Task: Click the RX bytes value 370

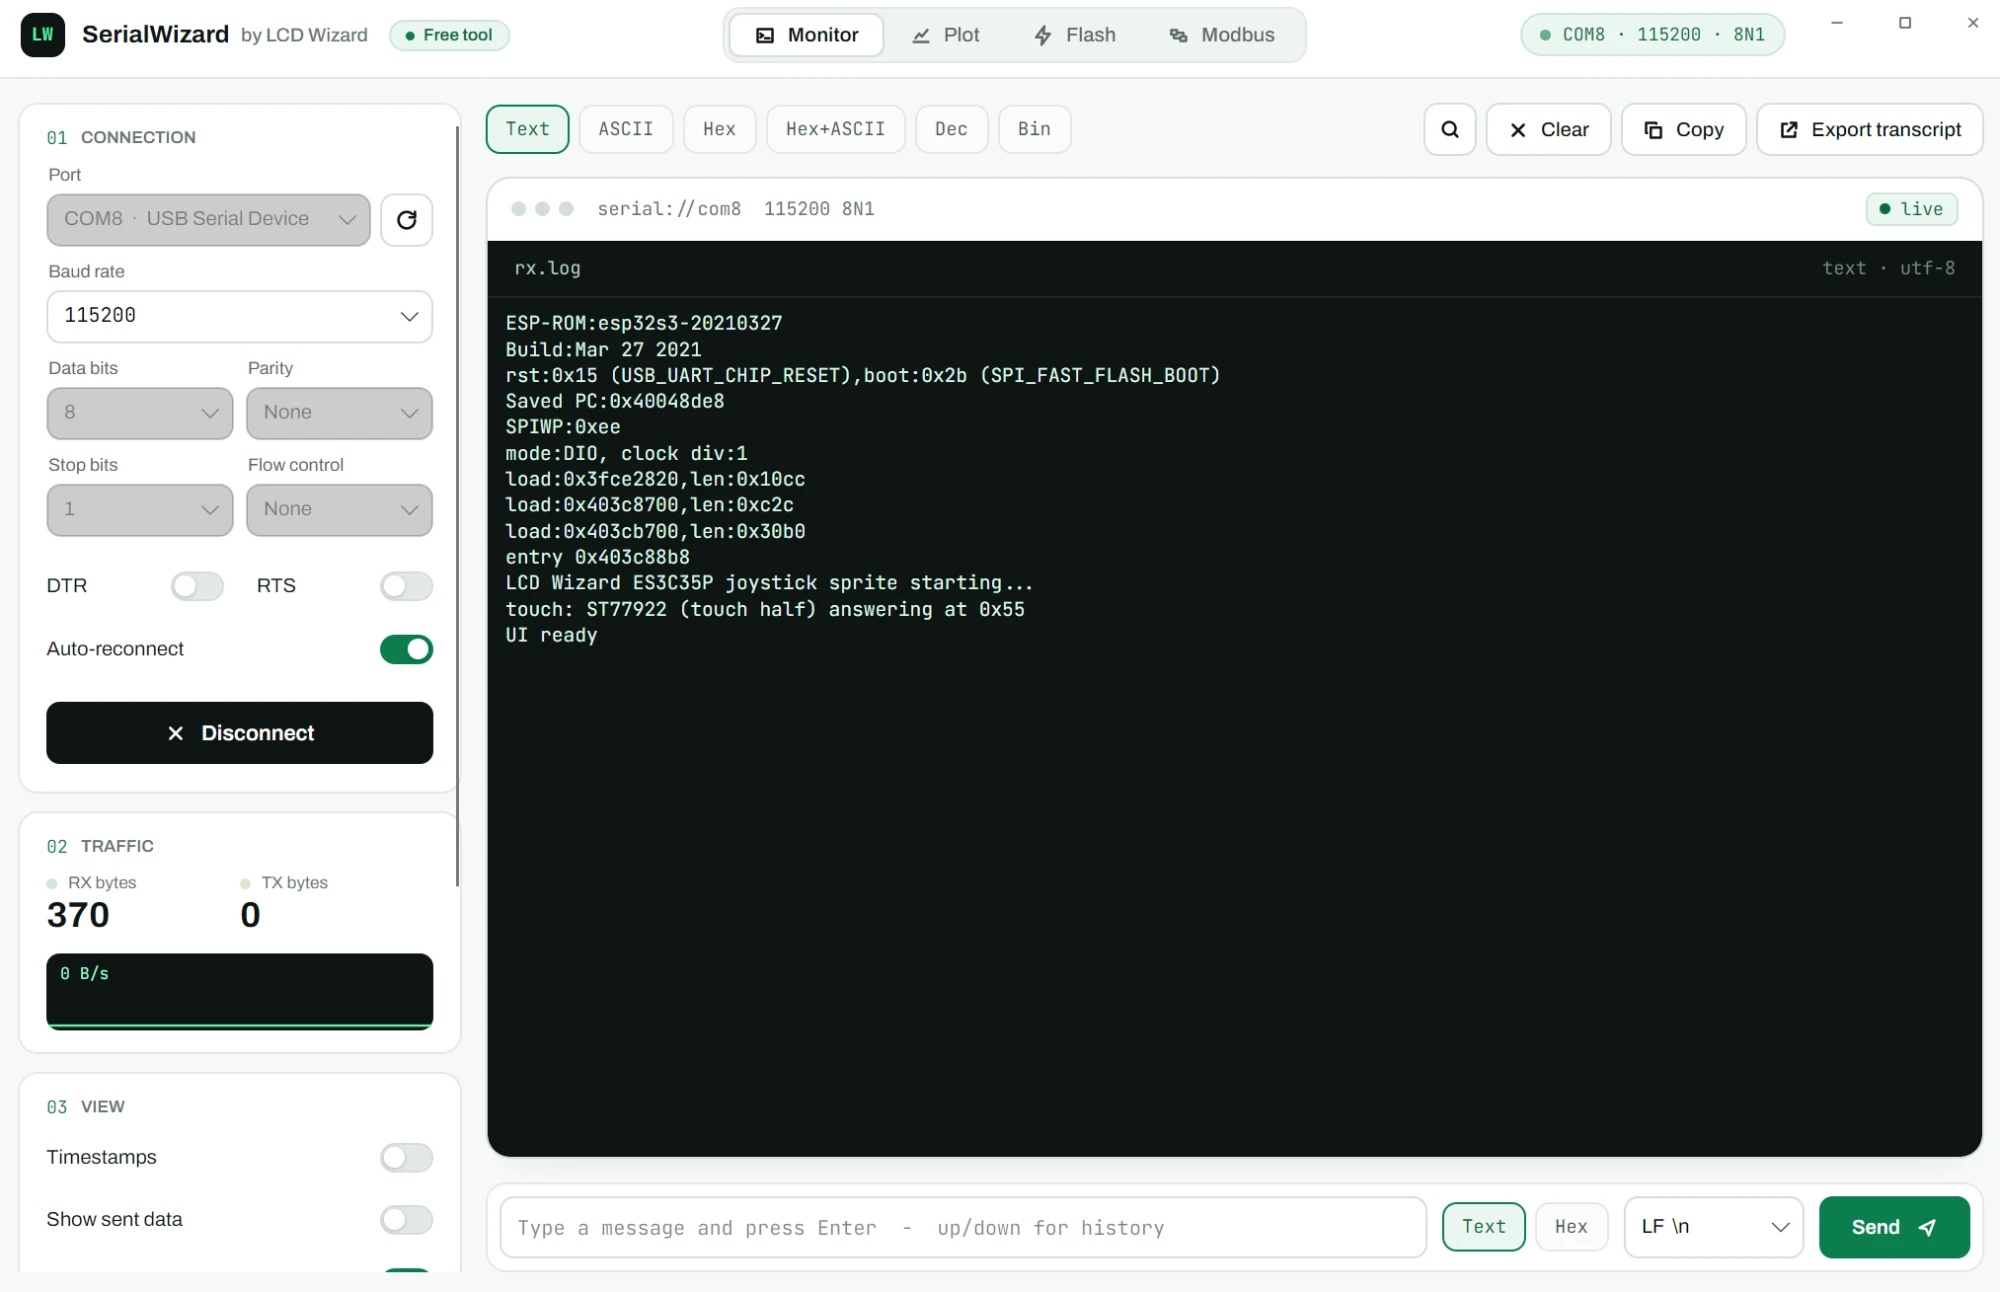Action: [x=78, y=915]
